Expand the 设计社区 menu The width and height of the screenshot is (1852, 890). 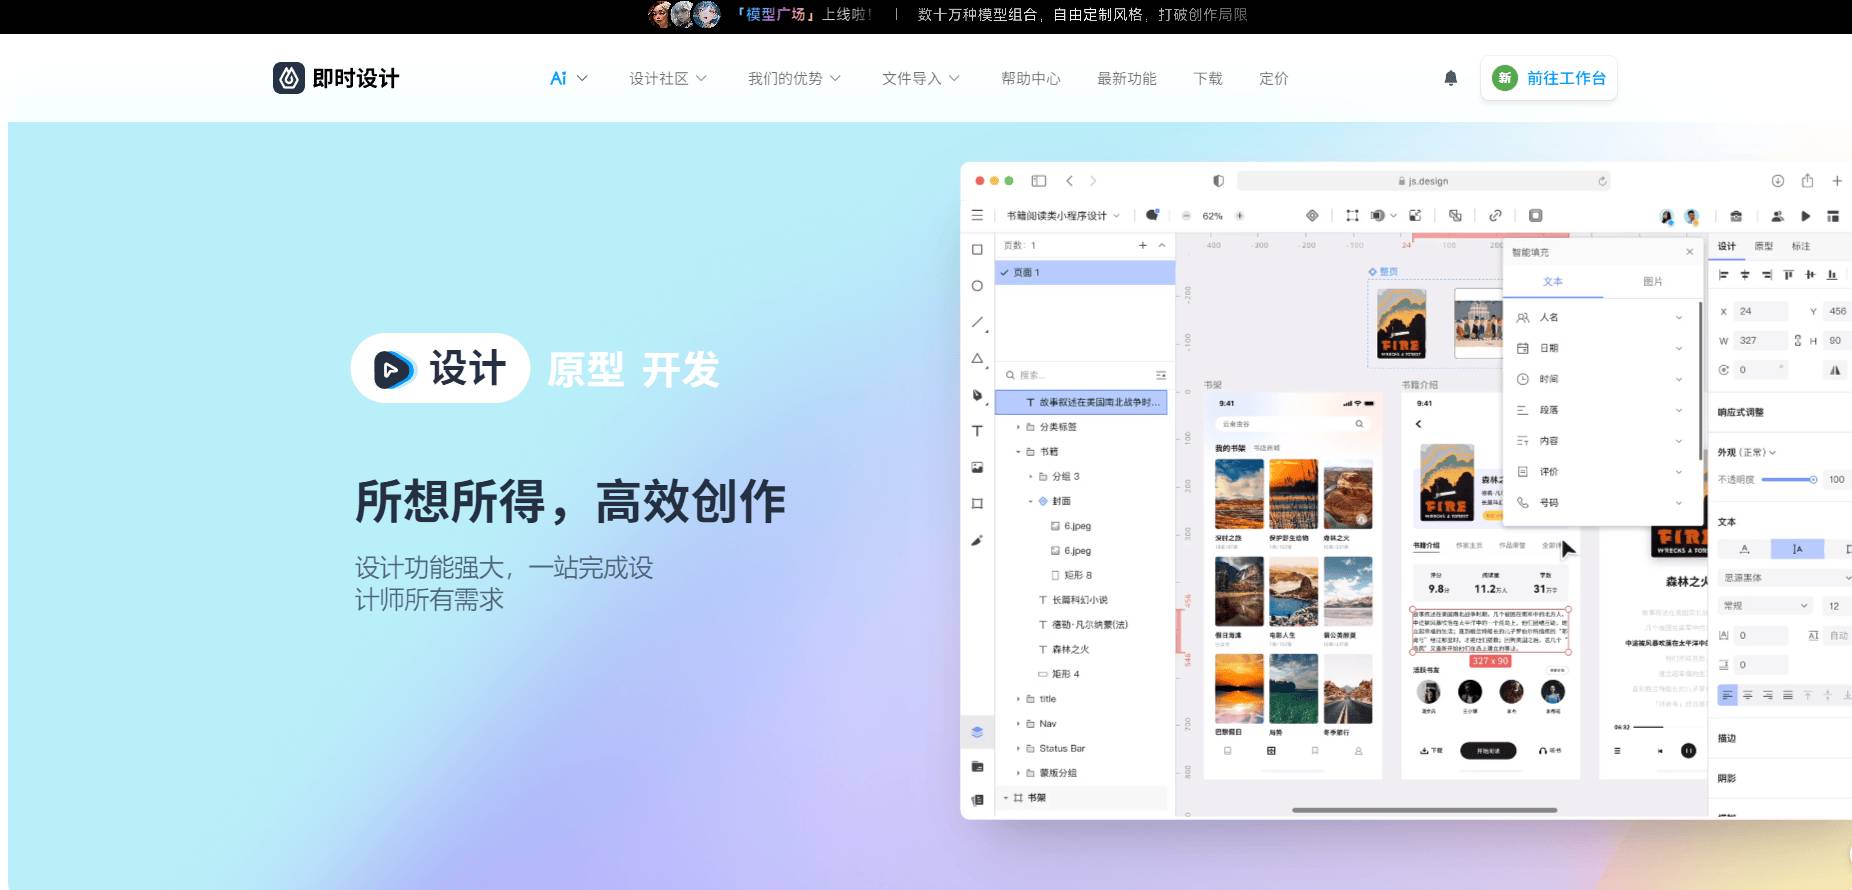coord(668,78)
